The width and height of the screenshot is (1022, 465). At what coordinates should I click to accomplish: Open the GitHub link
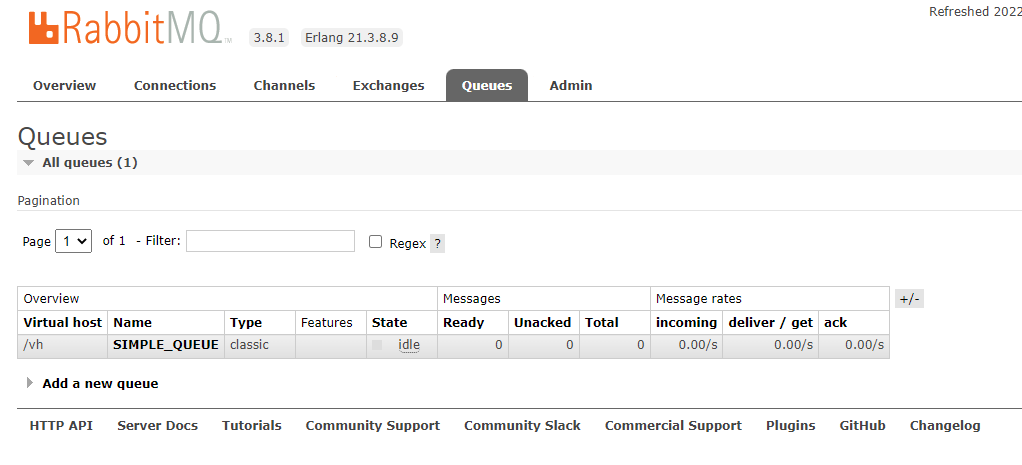click(862, 426)
